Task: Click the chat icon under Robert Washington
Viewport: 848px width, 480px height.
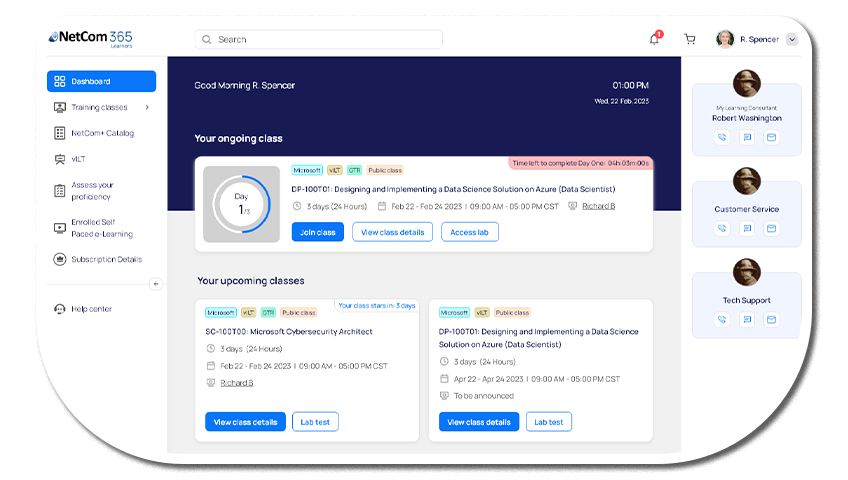Action: coord(747,138)
